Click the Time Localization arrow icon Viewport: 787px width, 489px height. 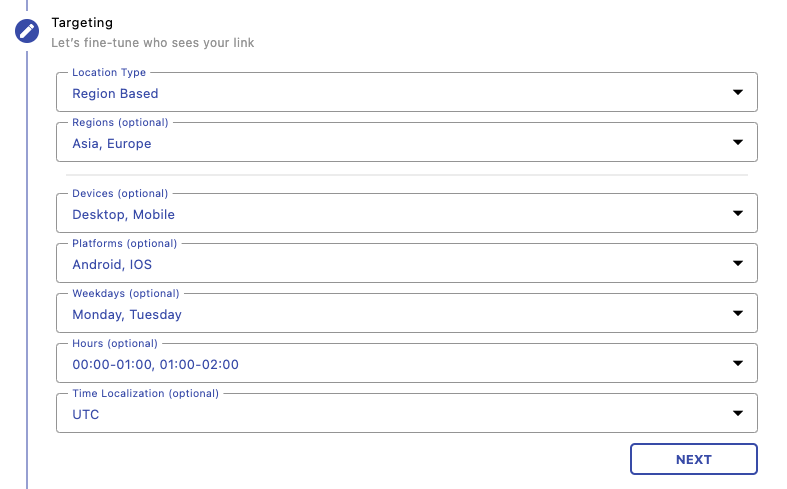(737, 413)
